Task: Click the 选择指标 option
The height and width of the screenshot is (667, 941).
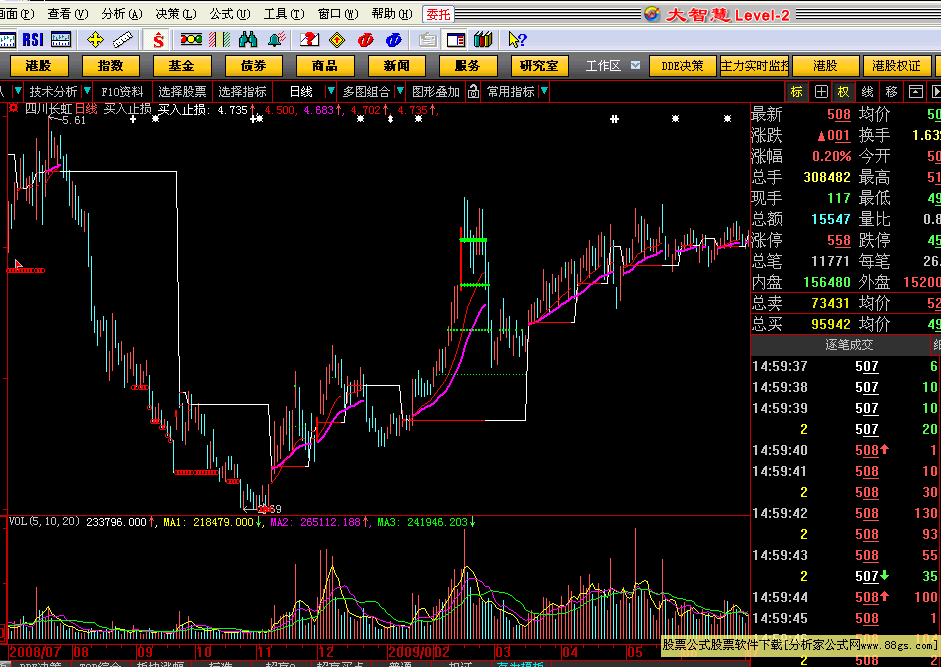Action: (242, 91)
